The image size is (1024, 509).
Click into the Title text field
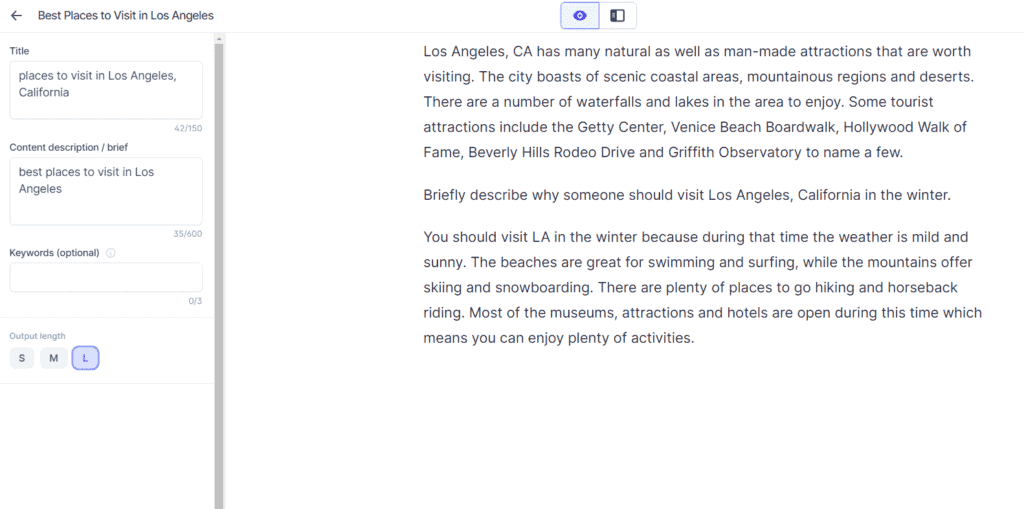tap(106, 90)
